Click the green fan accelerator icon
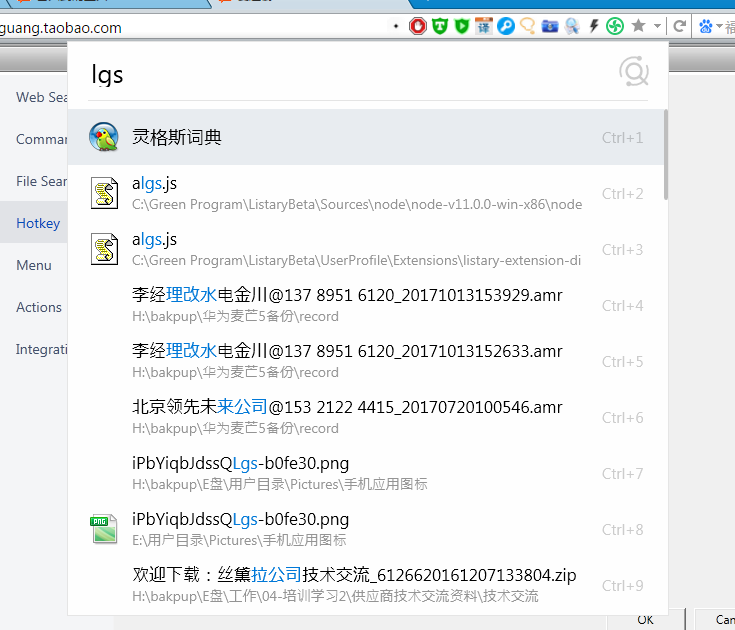Screen dimensions: 735x630 point(615,26)
